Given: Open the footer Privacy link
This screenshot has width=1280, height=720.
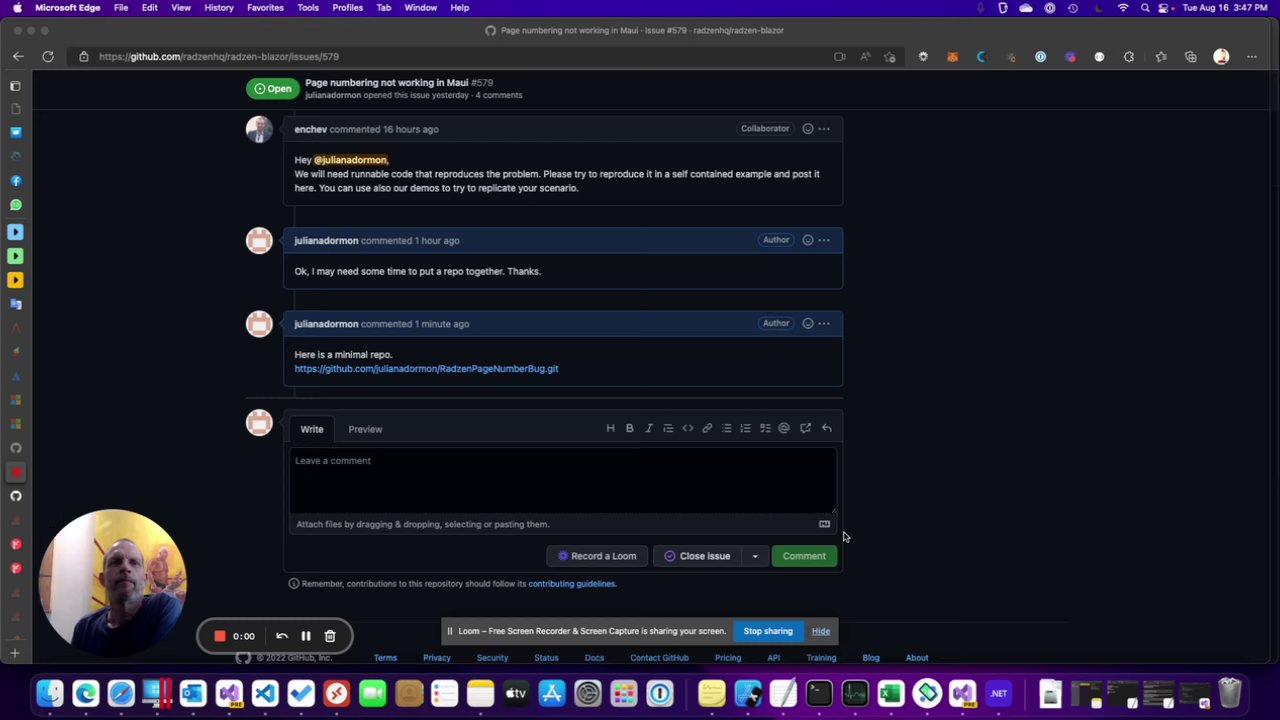Looking at the screenshot, I should [x=436, y=658].
